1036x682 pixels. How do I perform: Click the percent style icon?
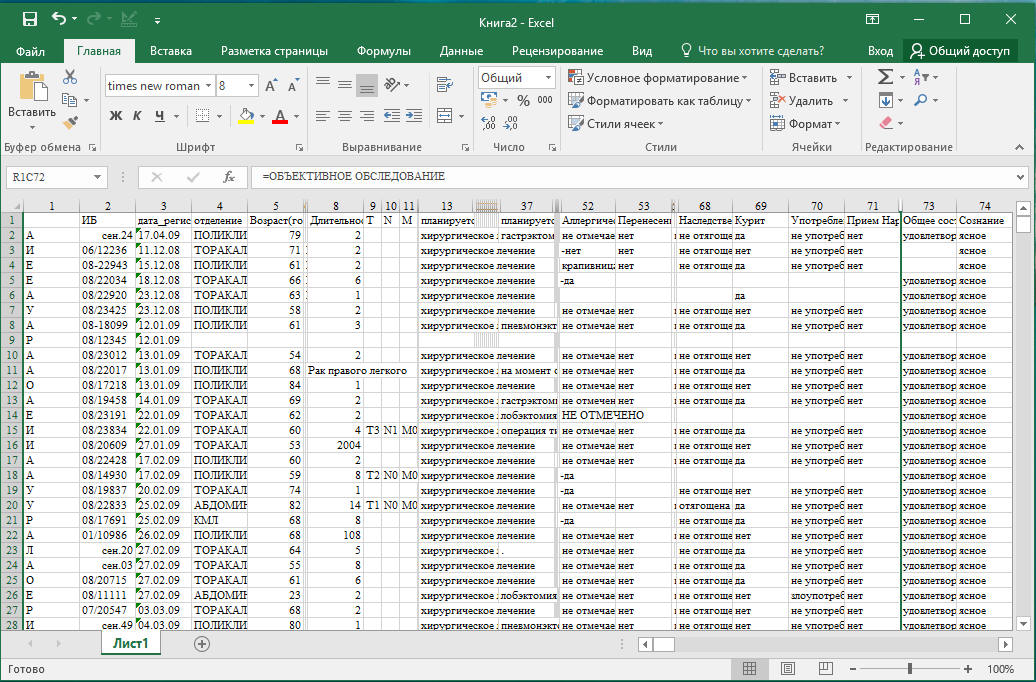(523, 100)
